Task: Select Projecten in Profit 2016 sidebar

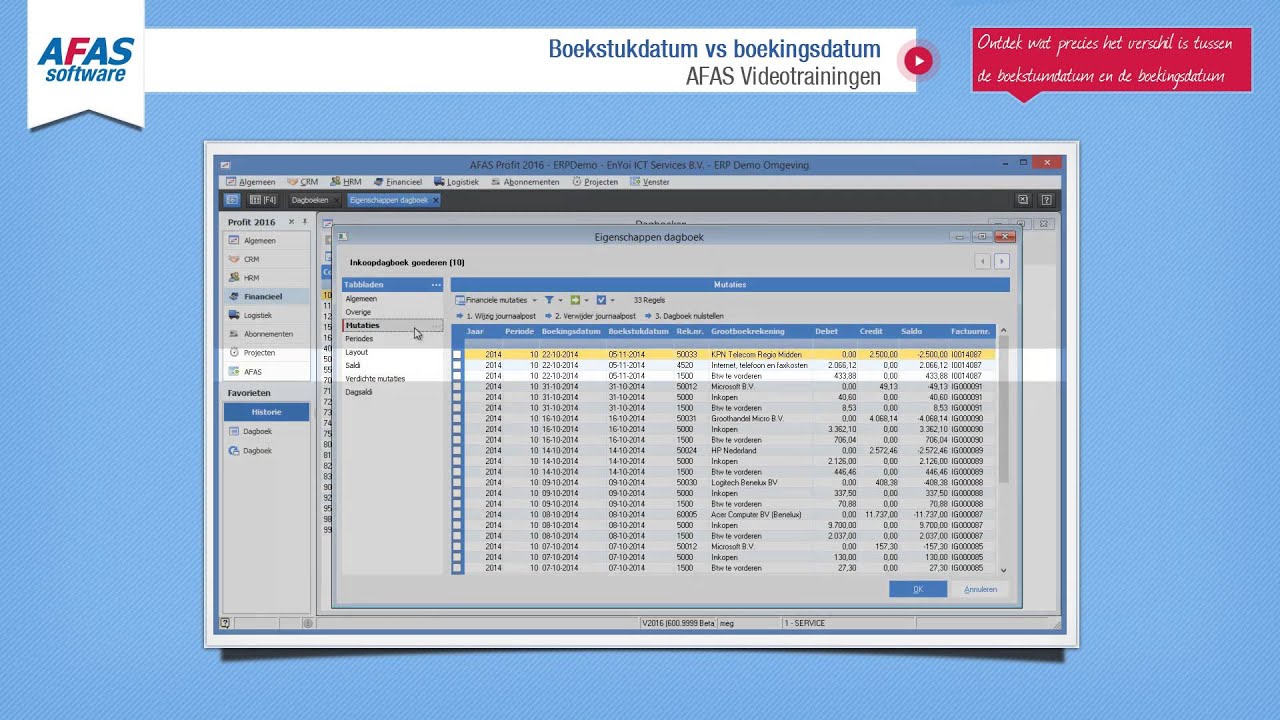Action: (x=266, y=353)
